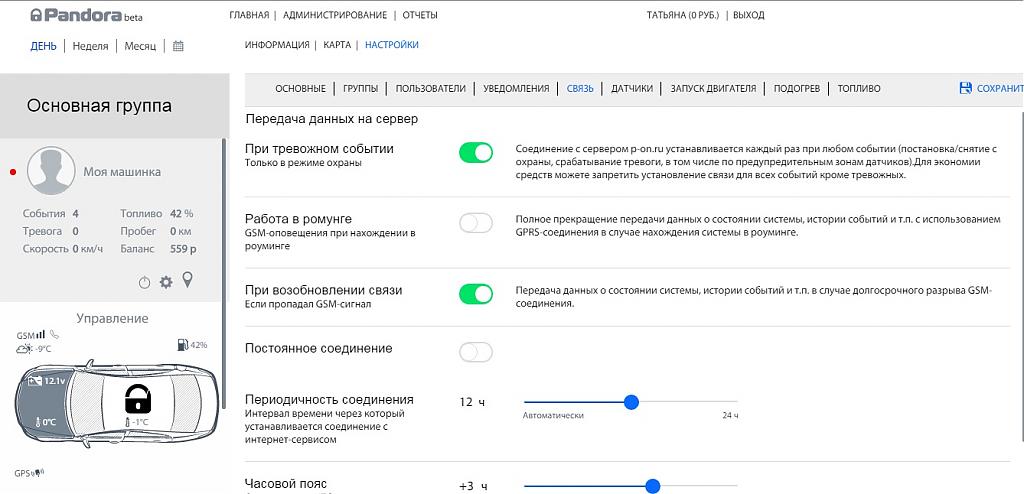Click the map location pin icon

[187, 281]
